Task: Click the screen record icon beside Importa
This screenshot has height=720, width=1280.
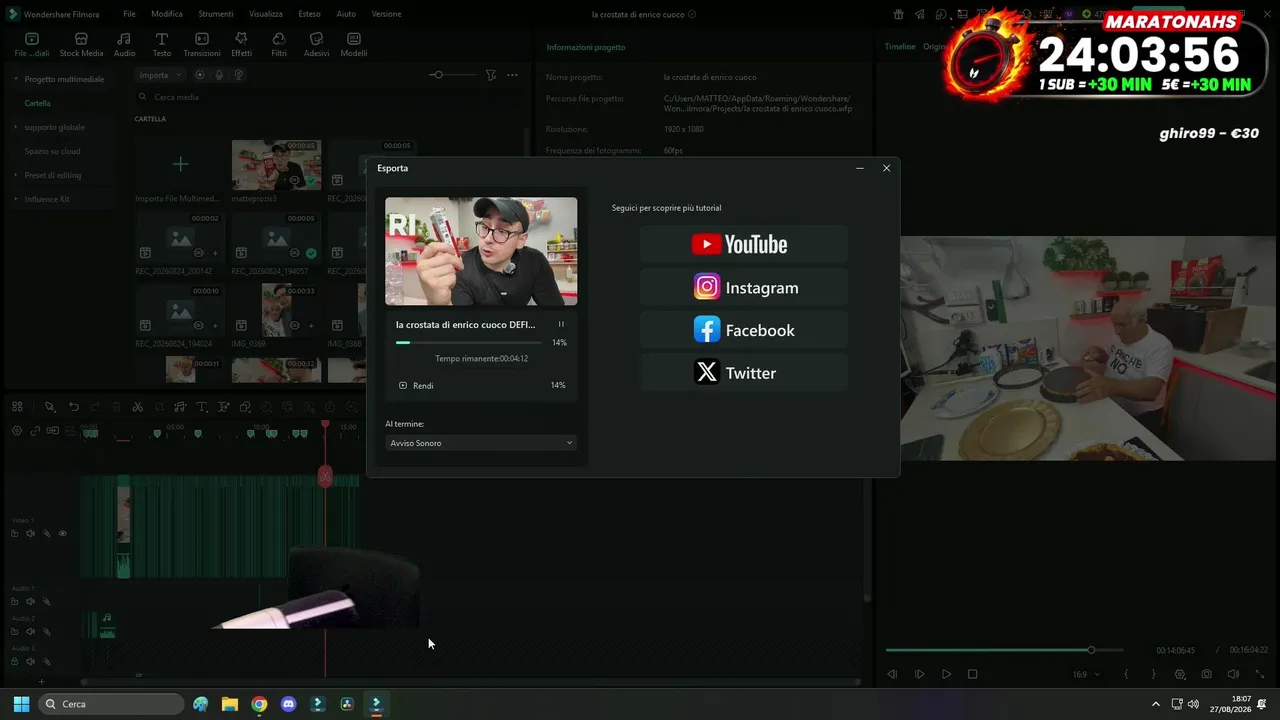Action: point(200,75)
